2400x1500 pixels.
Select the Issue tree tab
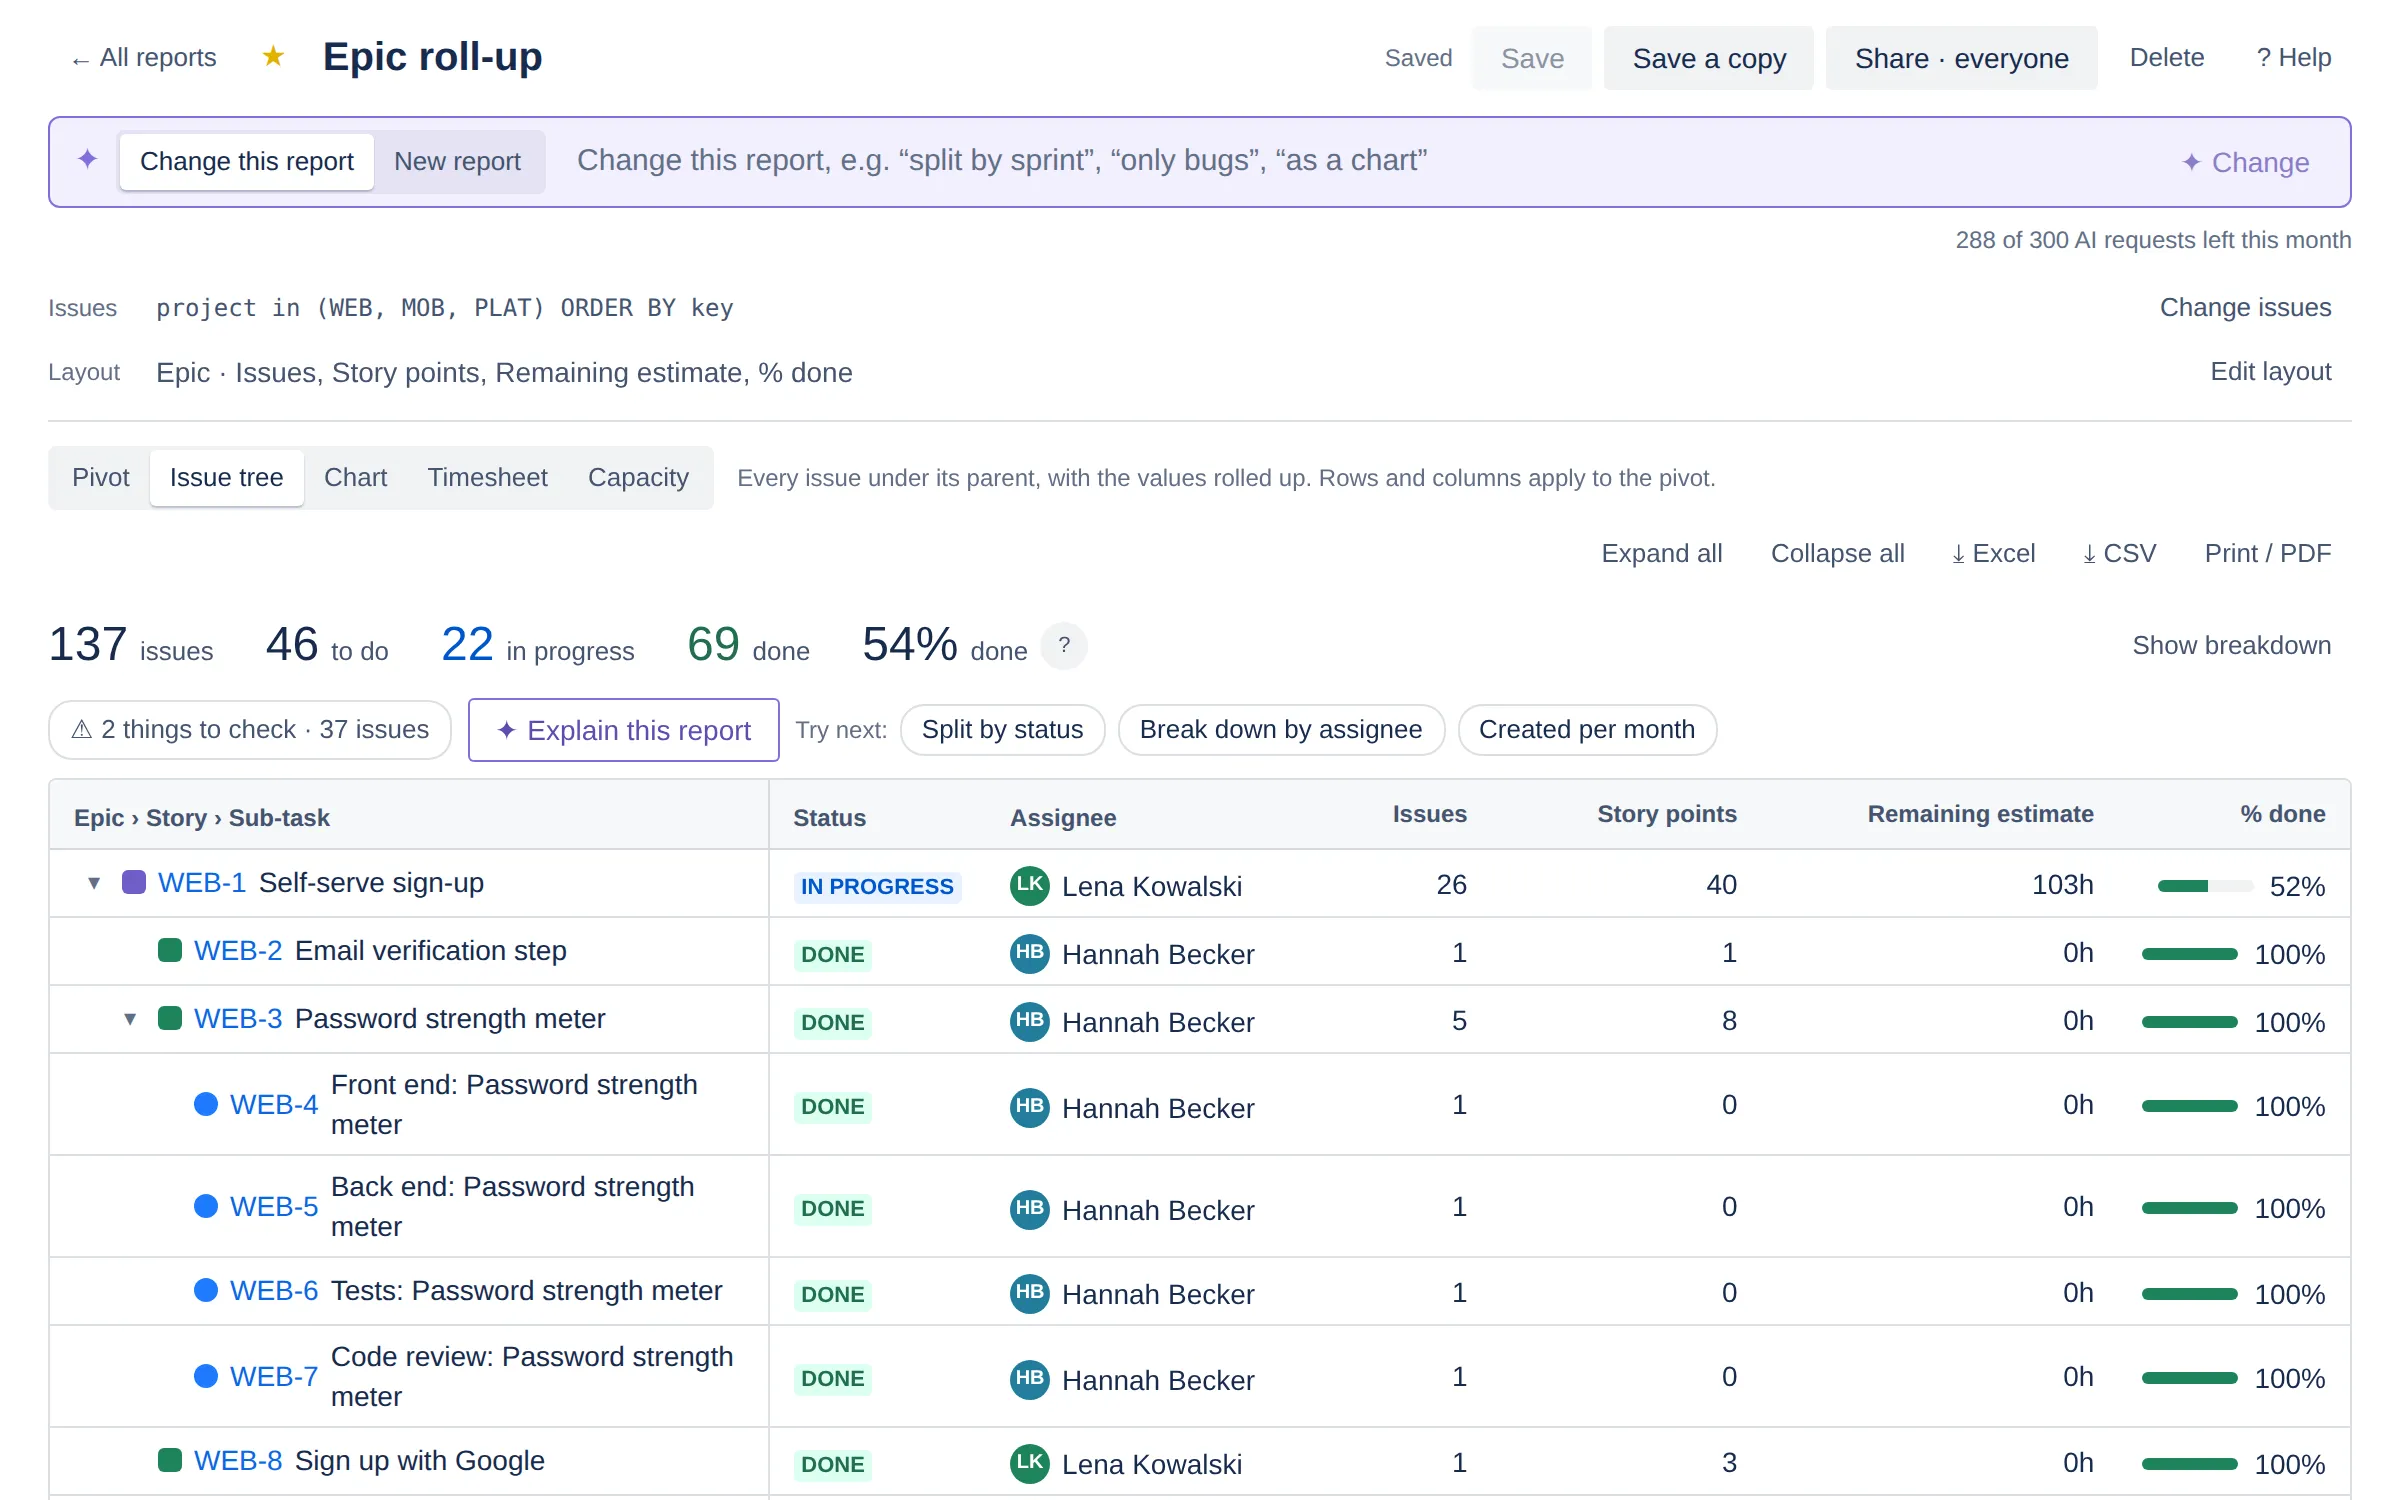click(x=227, y=477)
